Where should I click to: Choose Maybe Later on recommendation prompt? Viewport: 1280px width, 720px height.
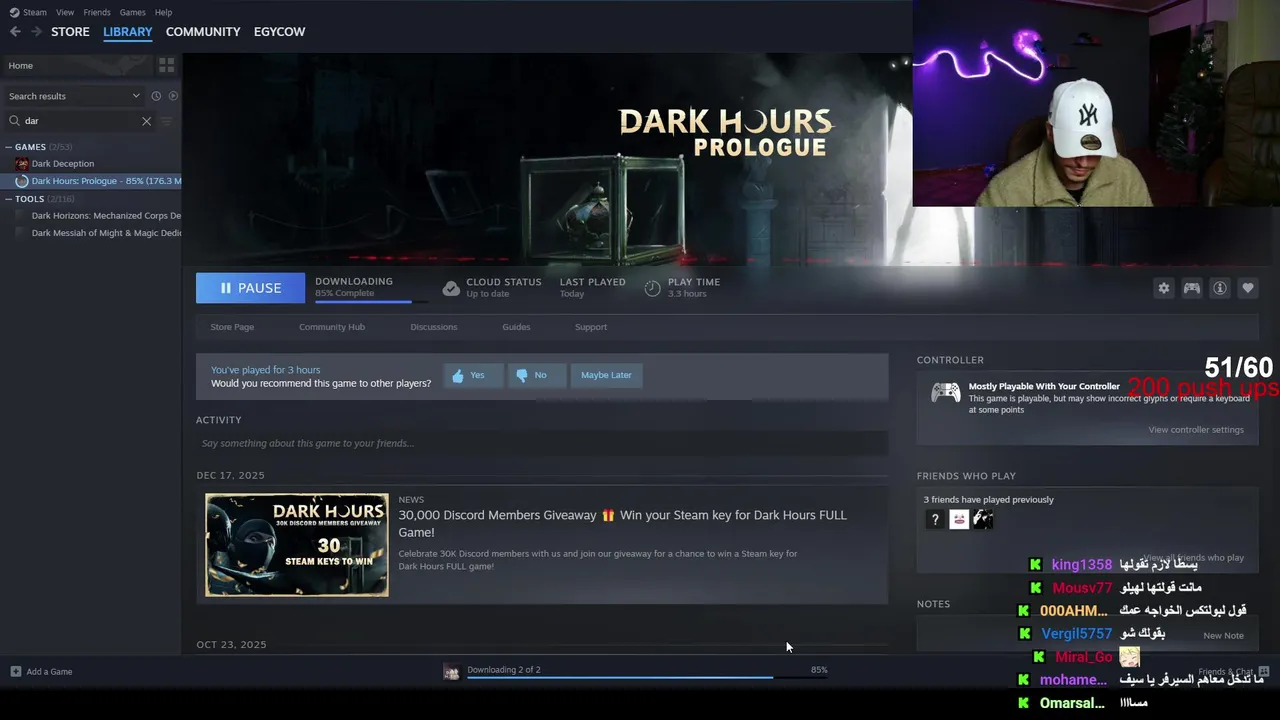click(606, 375)
